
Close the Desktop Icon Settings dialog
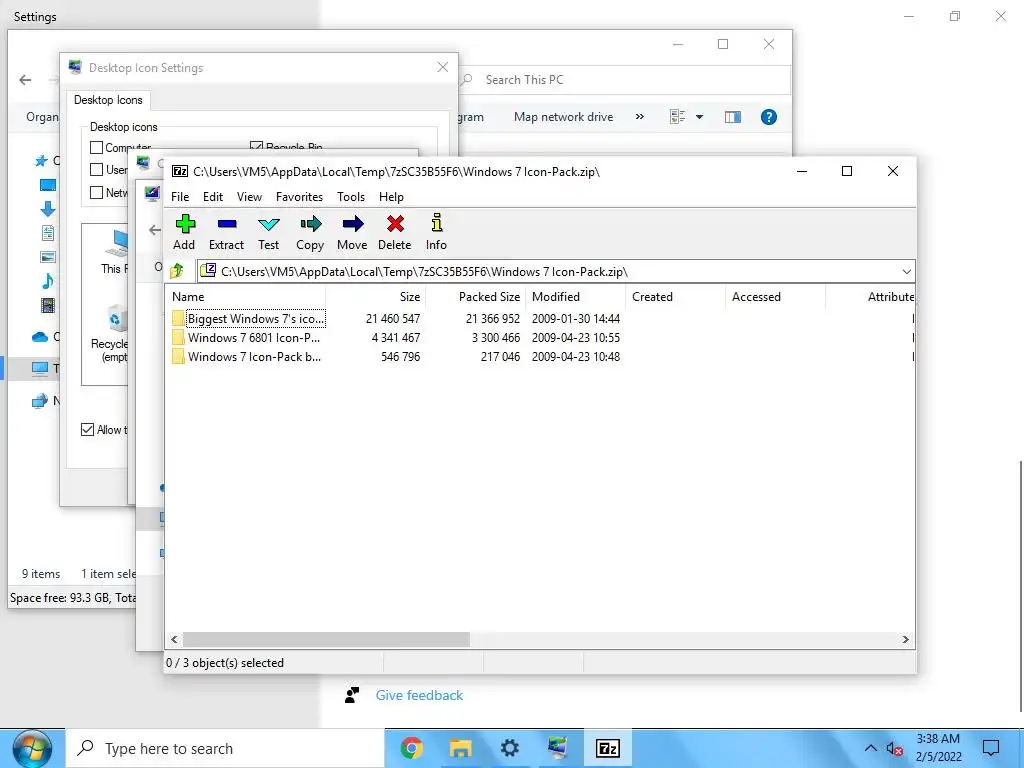pyautogui.click(x=443, y=67)
